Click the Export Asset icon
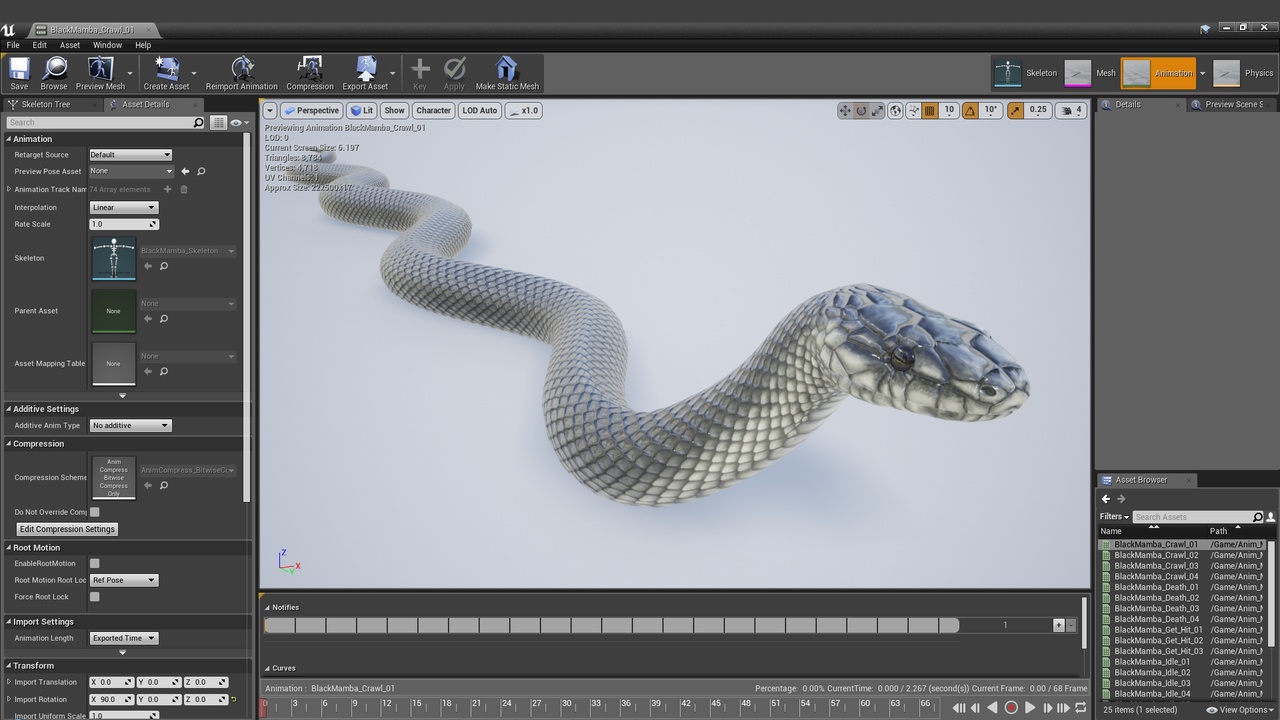 click(x=365, y=73)
